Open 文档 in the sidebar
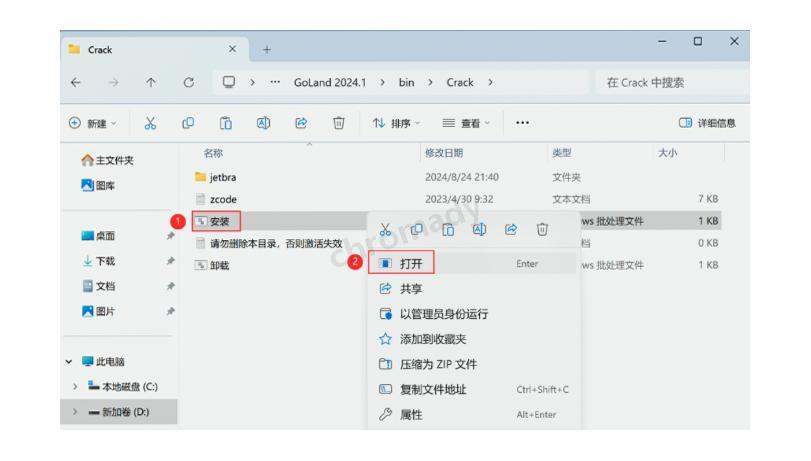The width and height of the screenshot is (811, 461). click(98, 286)
